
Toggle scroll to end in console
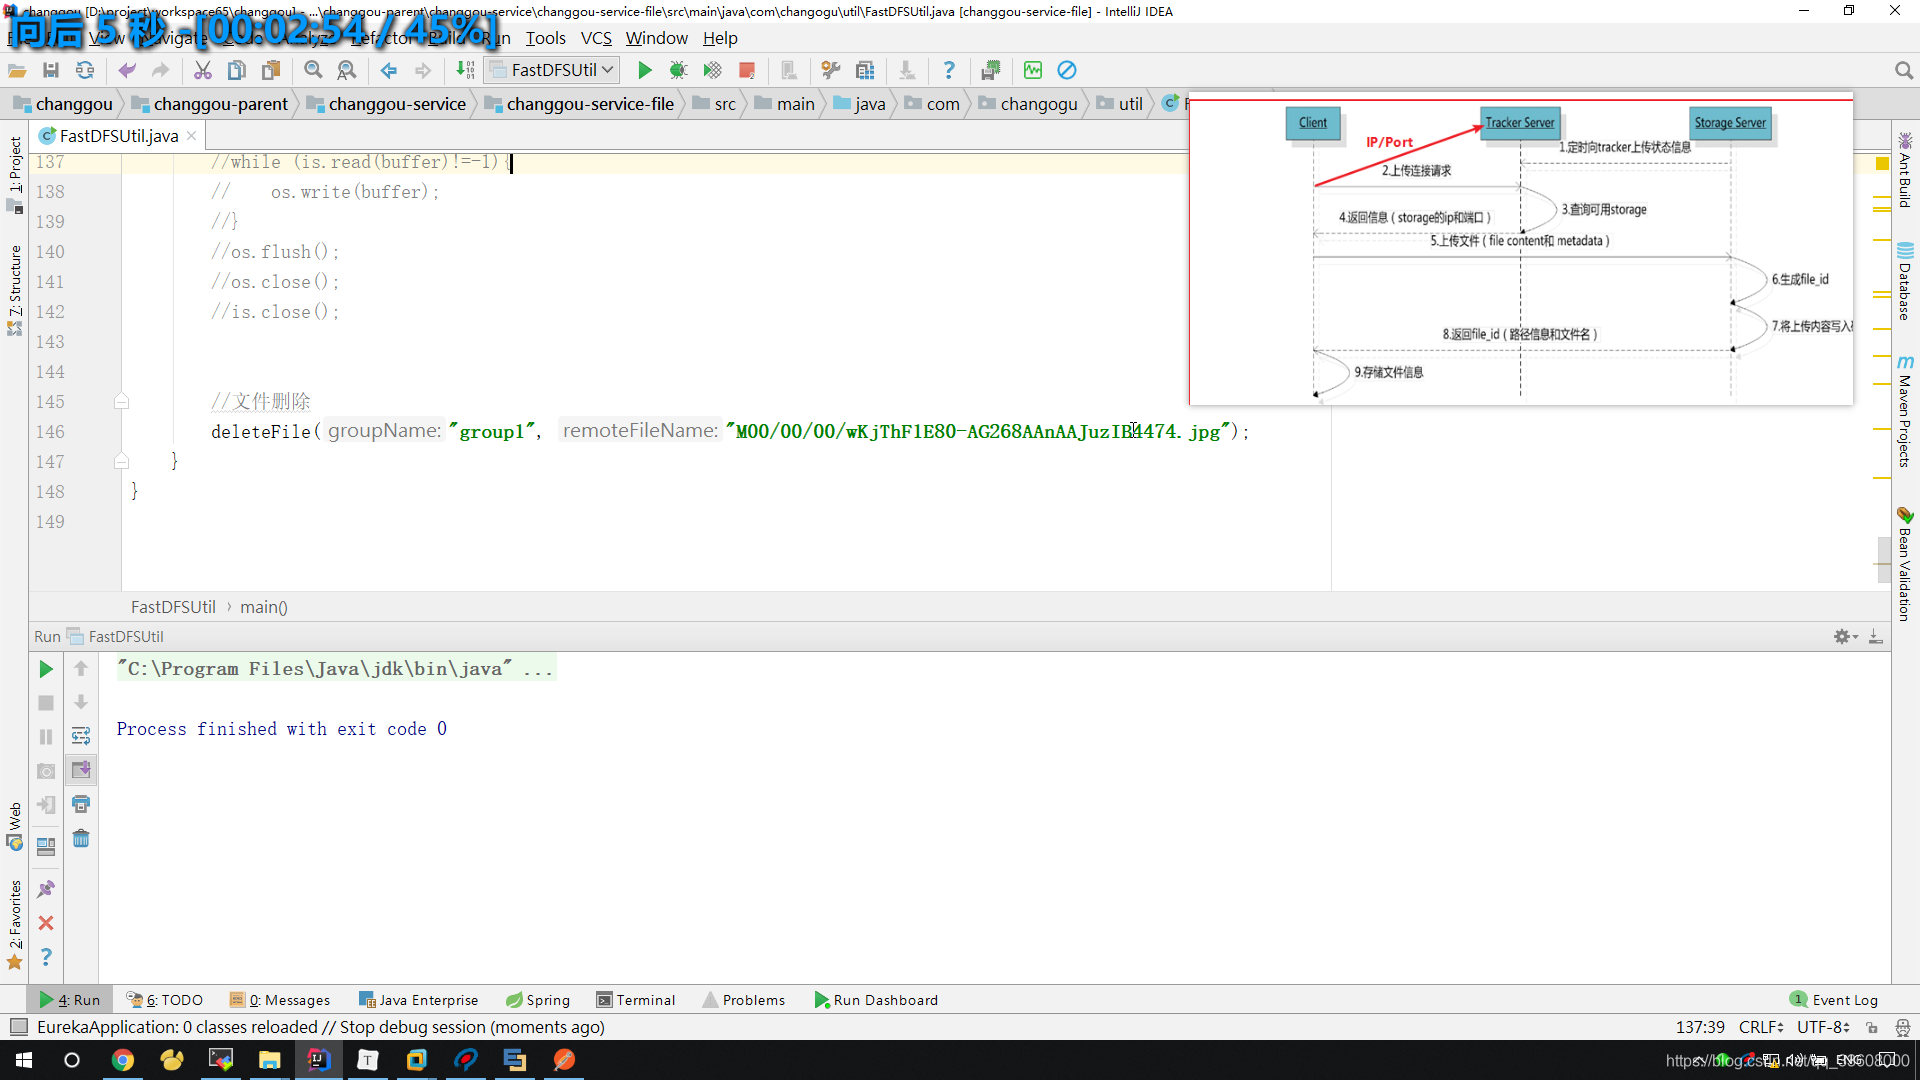pyautogui.click(x=81, y=770)
